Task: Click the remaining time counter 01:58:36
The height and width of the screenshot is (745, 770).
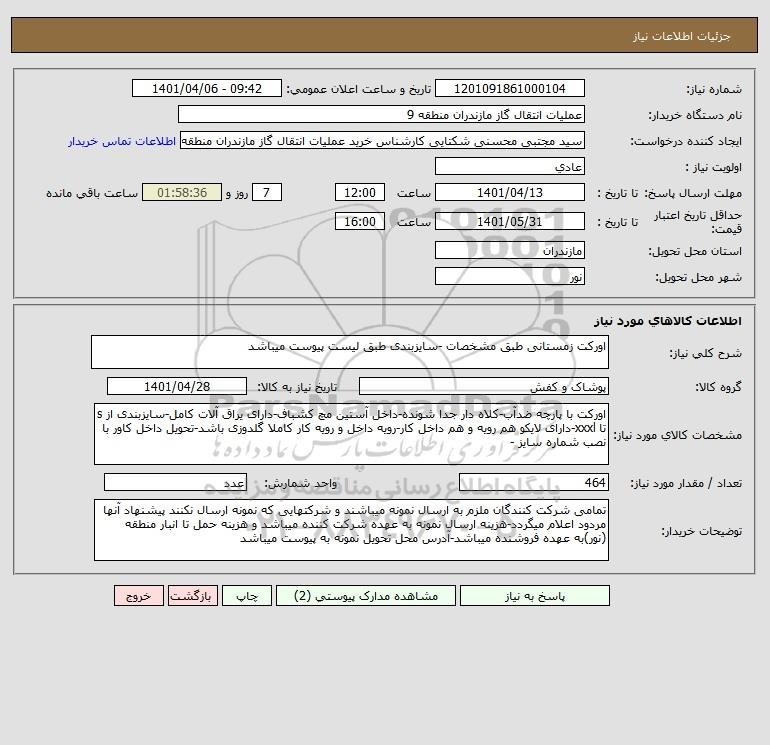Action: pos(182,193)
